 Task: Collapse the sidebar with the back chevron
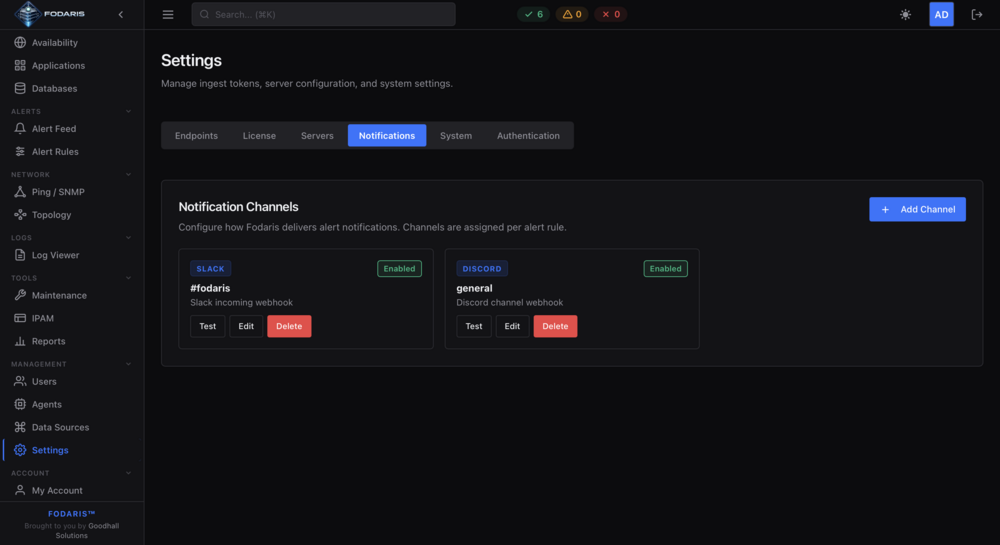(121, 15)
